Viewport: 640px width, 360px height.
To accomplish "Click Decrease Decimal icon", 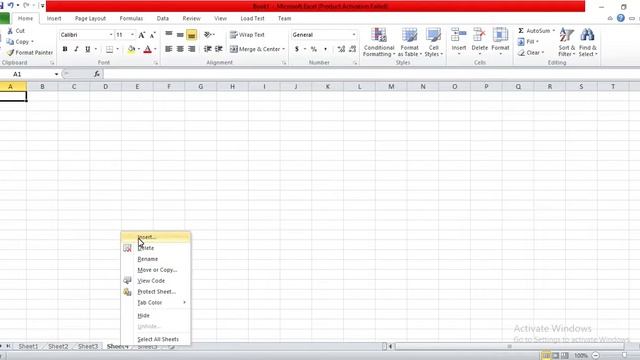I will tap(352, 49).
